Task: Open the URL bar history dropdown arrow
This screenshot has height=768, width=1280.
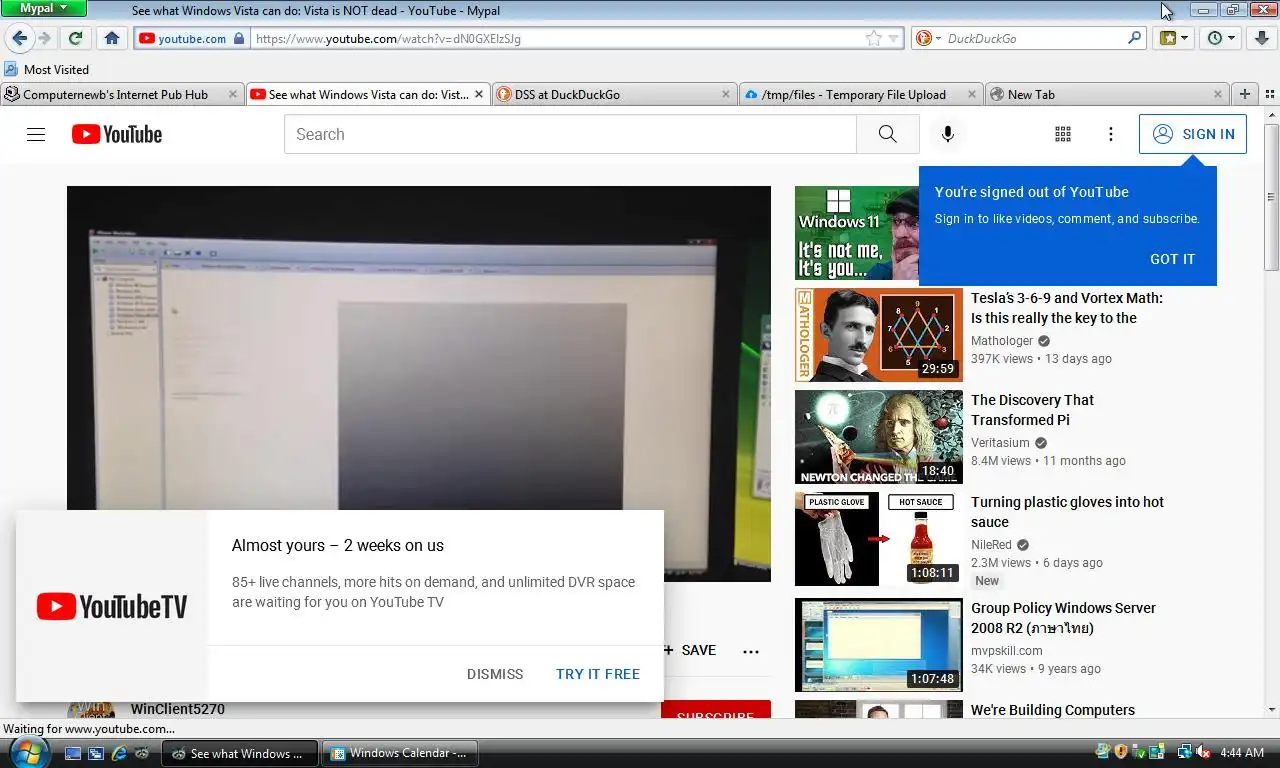Action: coord(893,38)
